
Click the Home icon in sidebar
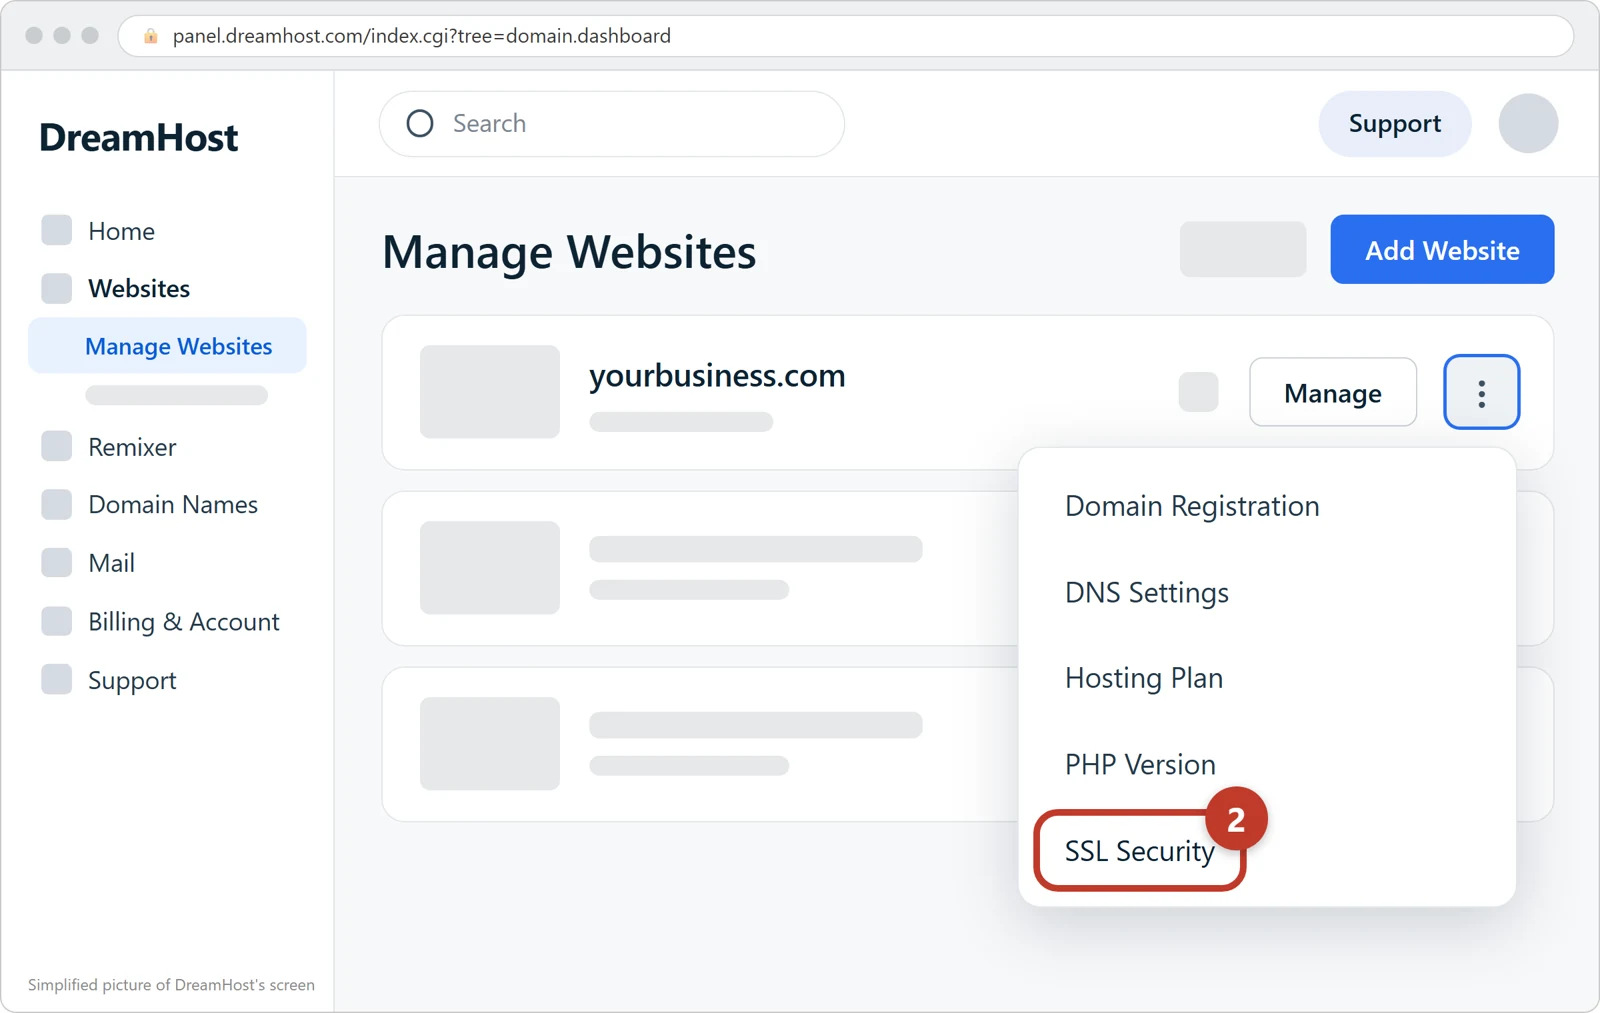point(57,230)
